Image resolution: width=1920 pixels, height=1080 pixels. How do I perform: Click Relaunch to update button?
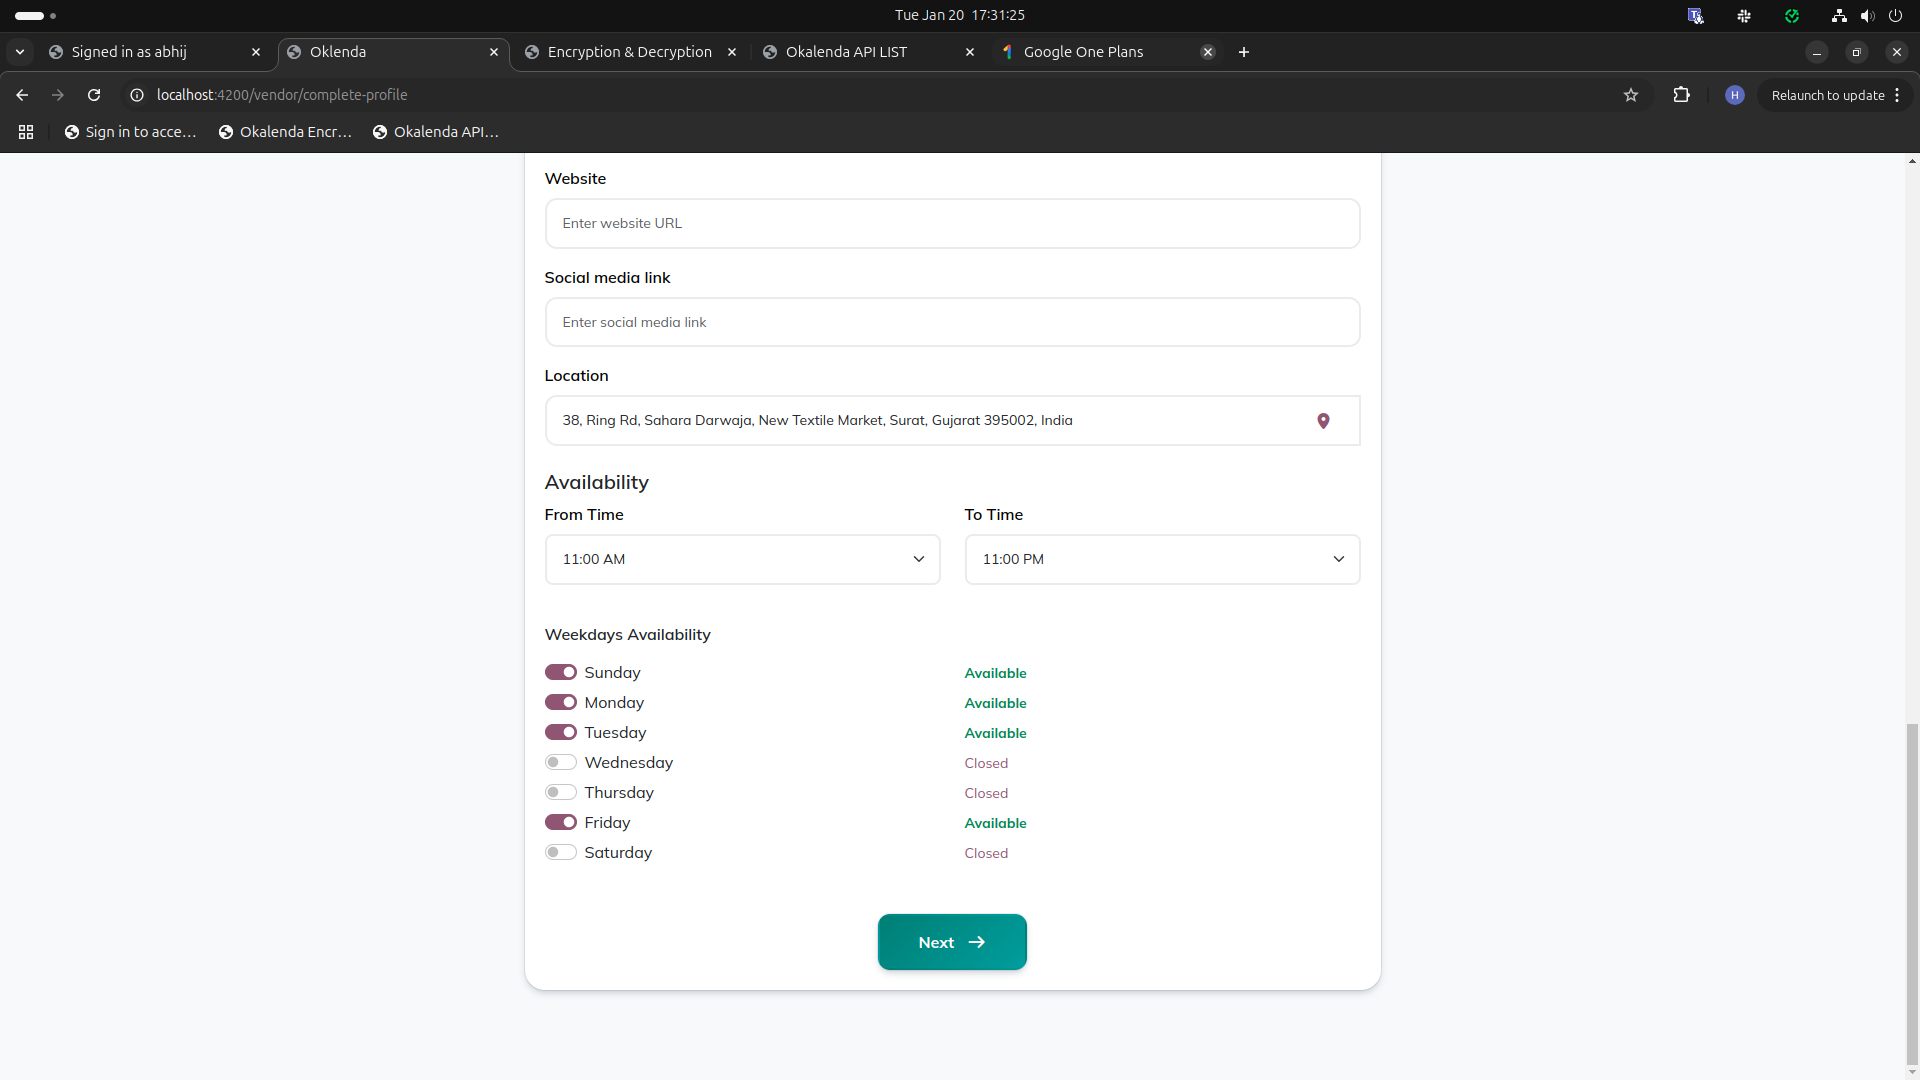[x=1827, y=95]
